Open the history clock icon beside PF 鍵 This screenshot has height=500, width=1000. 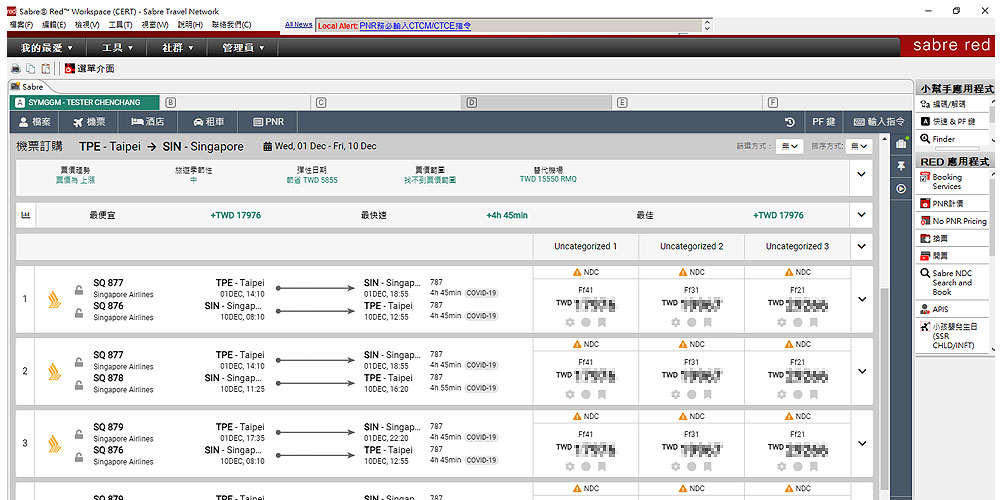789,122
